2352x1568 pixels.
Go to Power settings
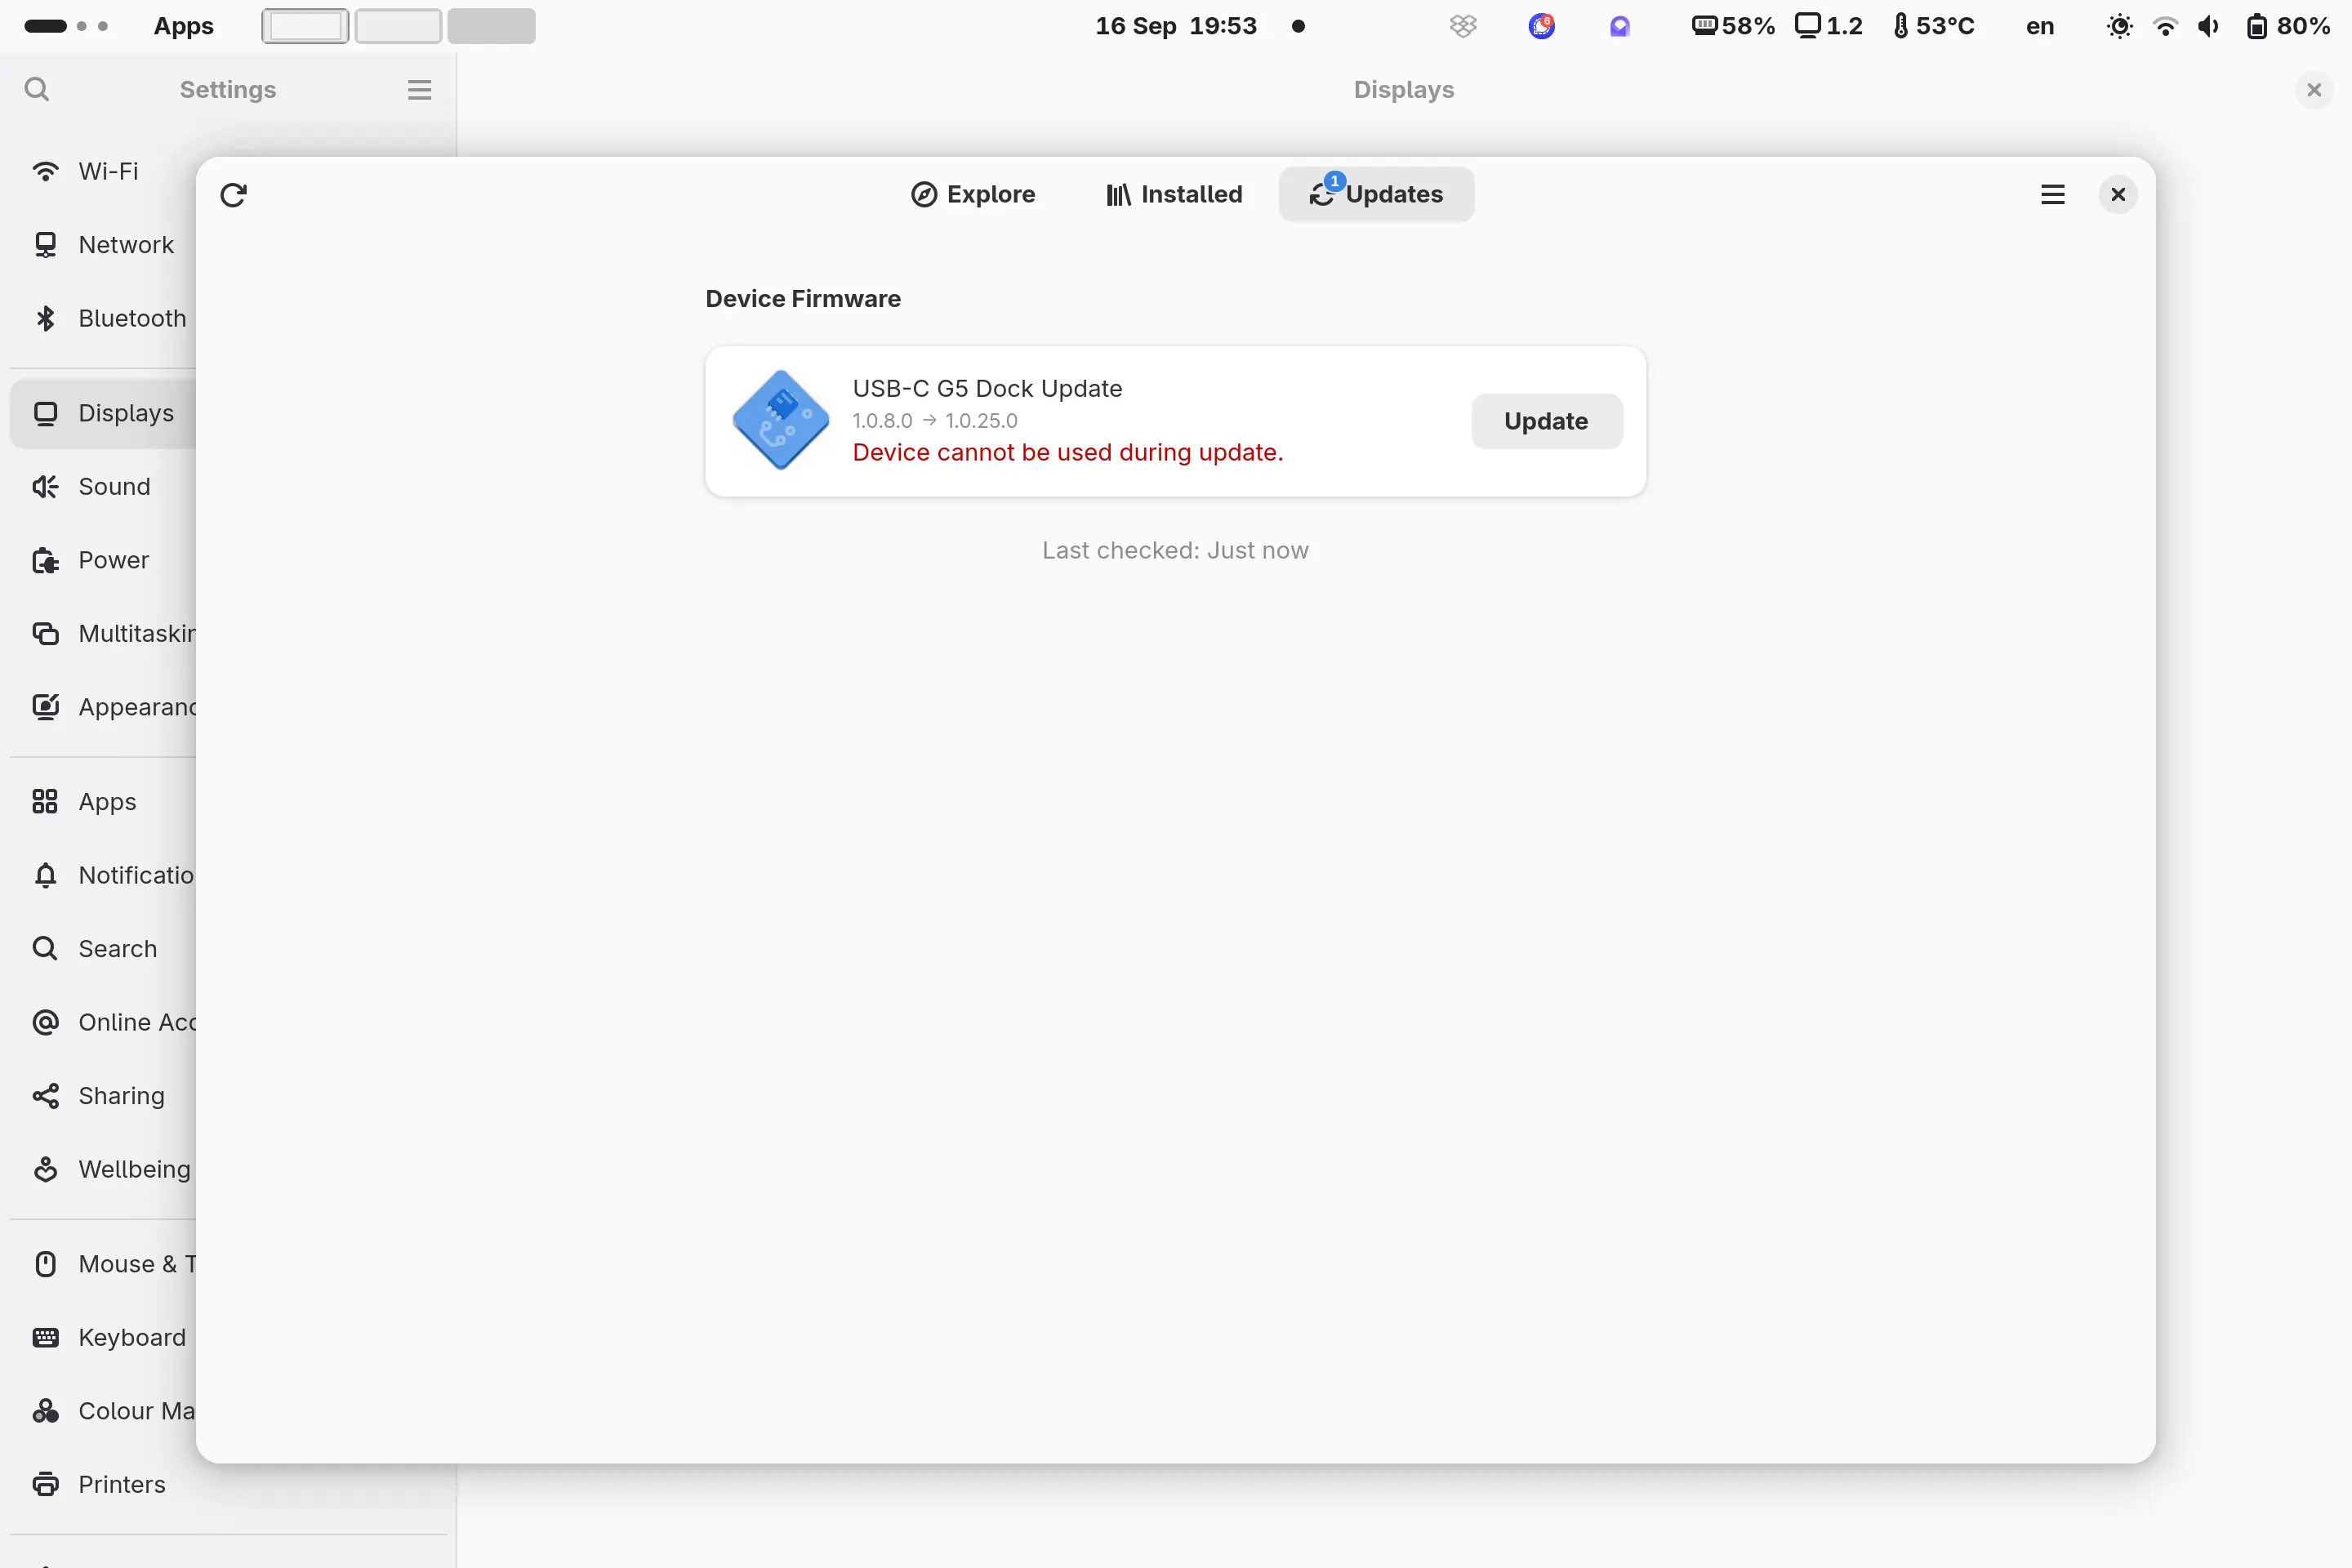tap(113, 560)
